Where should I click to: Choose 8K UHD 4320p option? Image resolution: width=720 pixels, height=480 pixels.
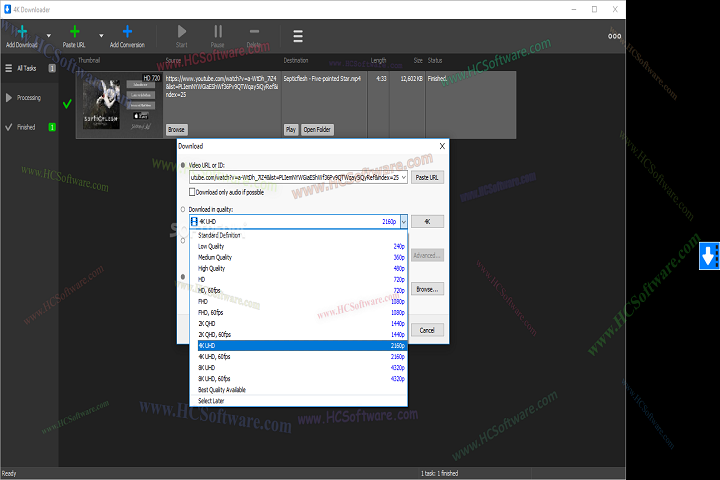click(x=298, y=367)
